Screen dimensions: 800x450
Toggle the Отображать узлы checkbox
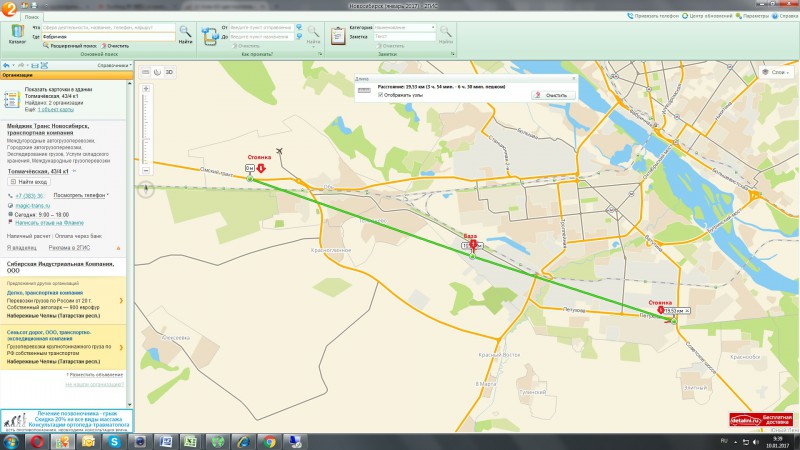pos(381,95)
